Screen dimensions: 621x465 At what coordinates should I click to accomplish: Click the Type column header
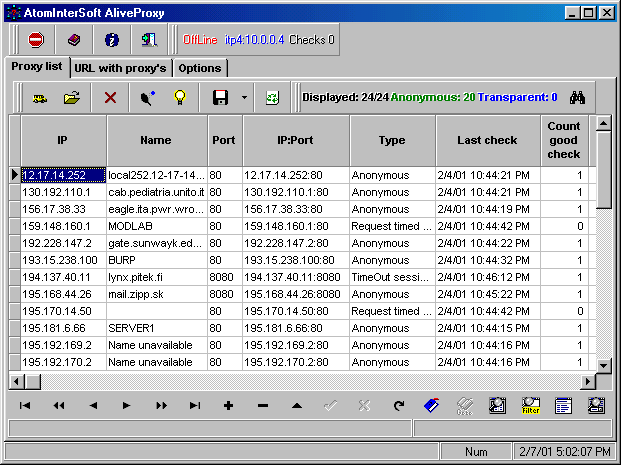click(x=392, y=140)
